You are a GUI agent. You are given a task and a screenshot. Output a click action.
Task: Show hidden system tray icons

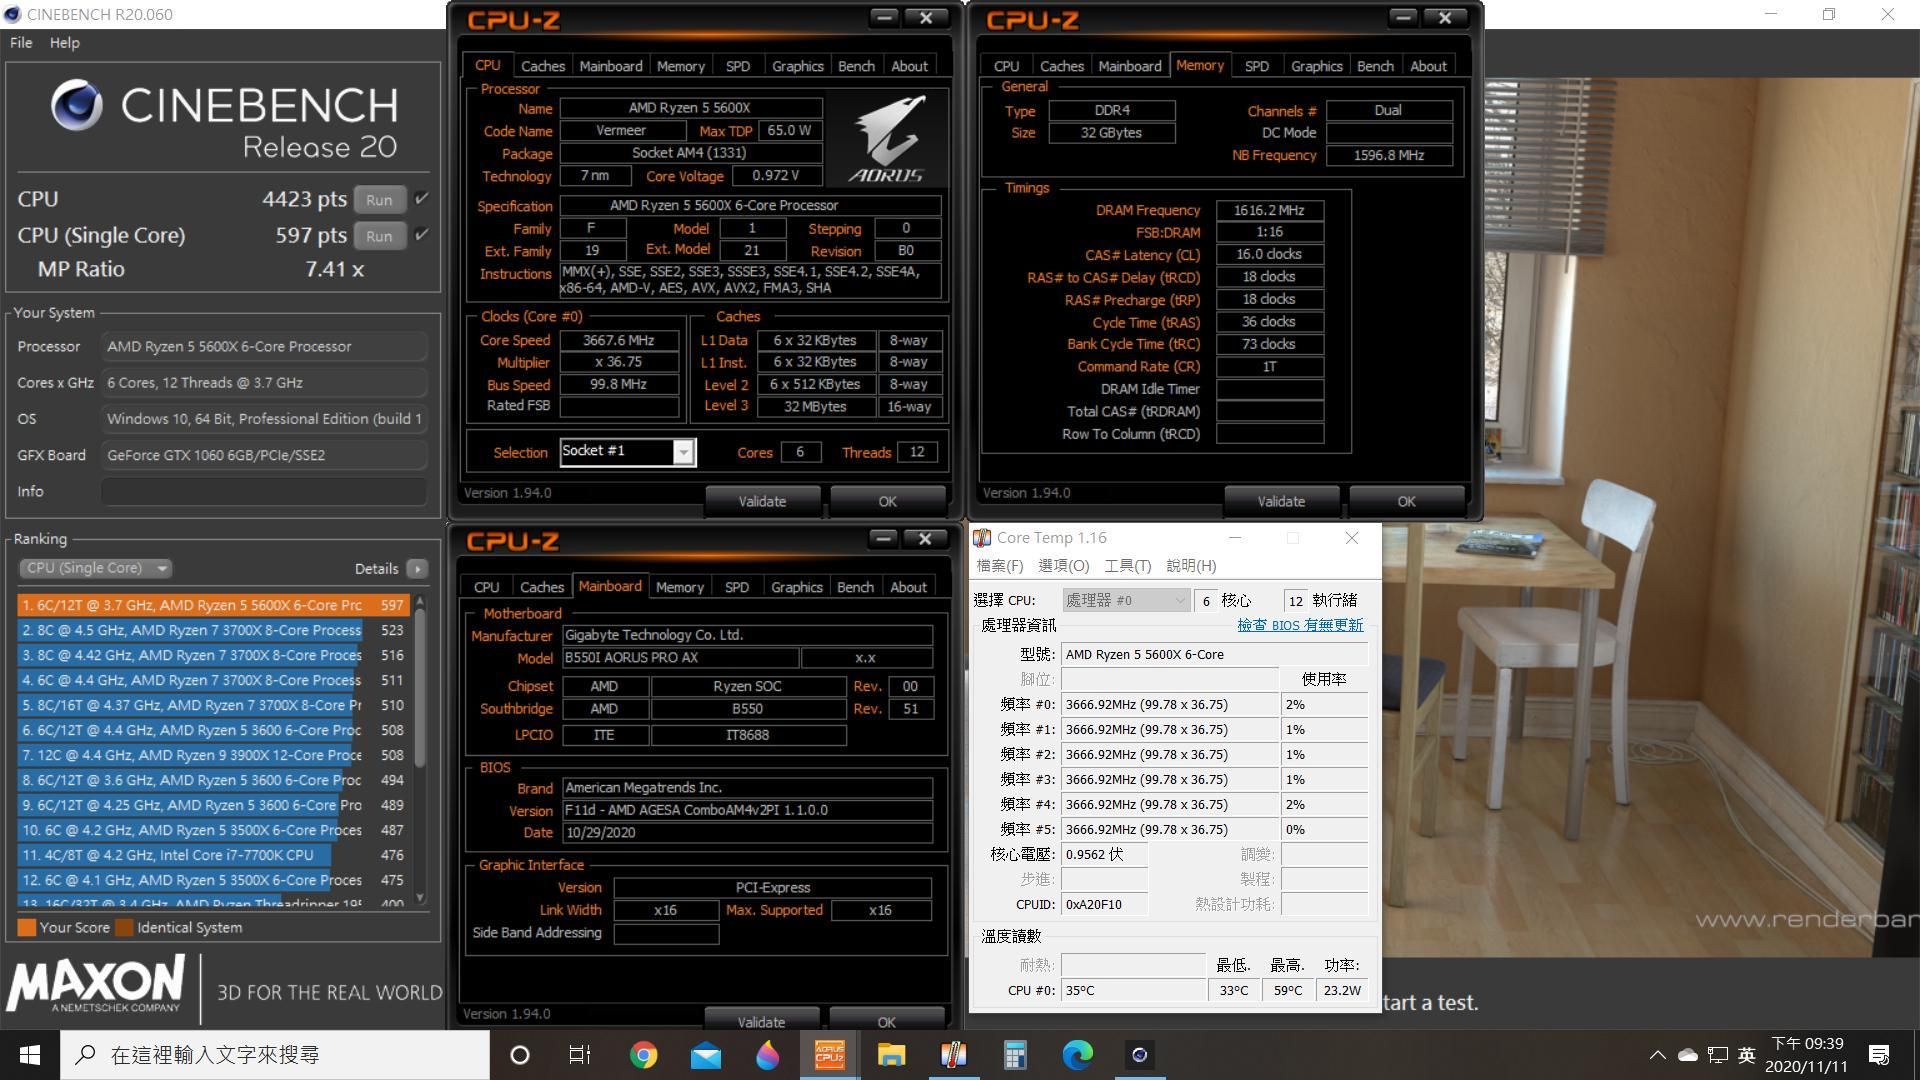coord(1657,1055)
